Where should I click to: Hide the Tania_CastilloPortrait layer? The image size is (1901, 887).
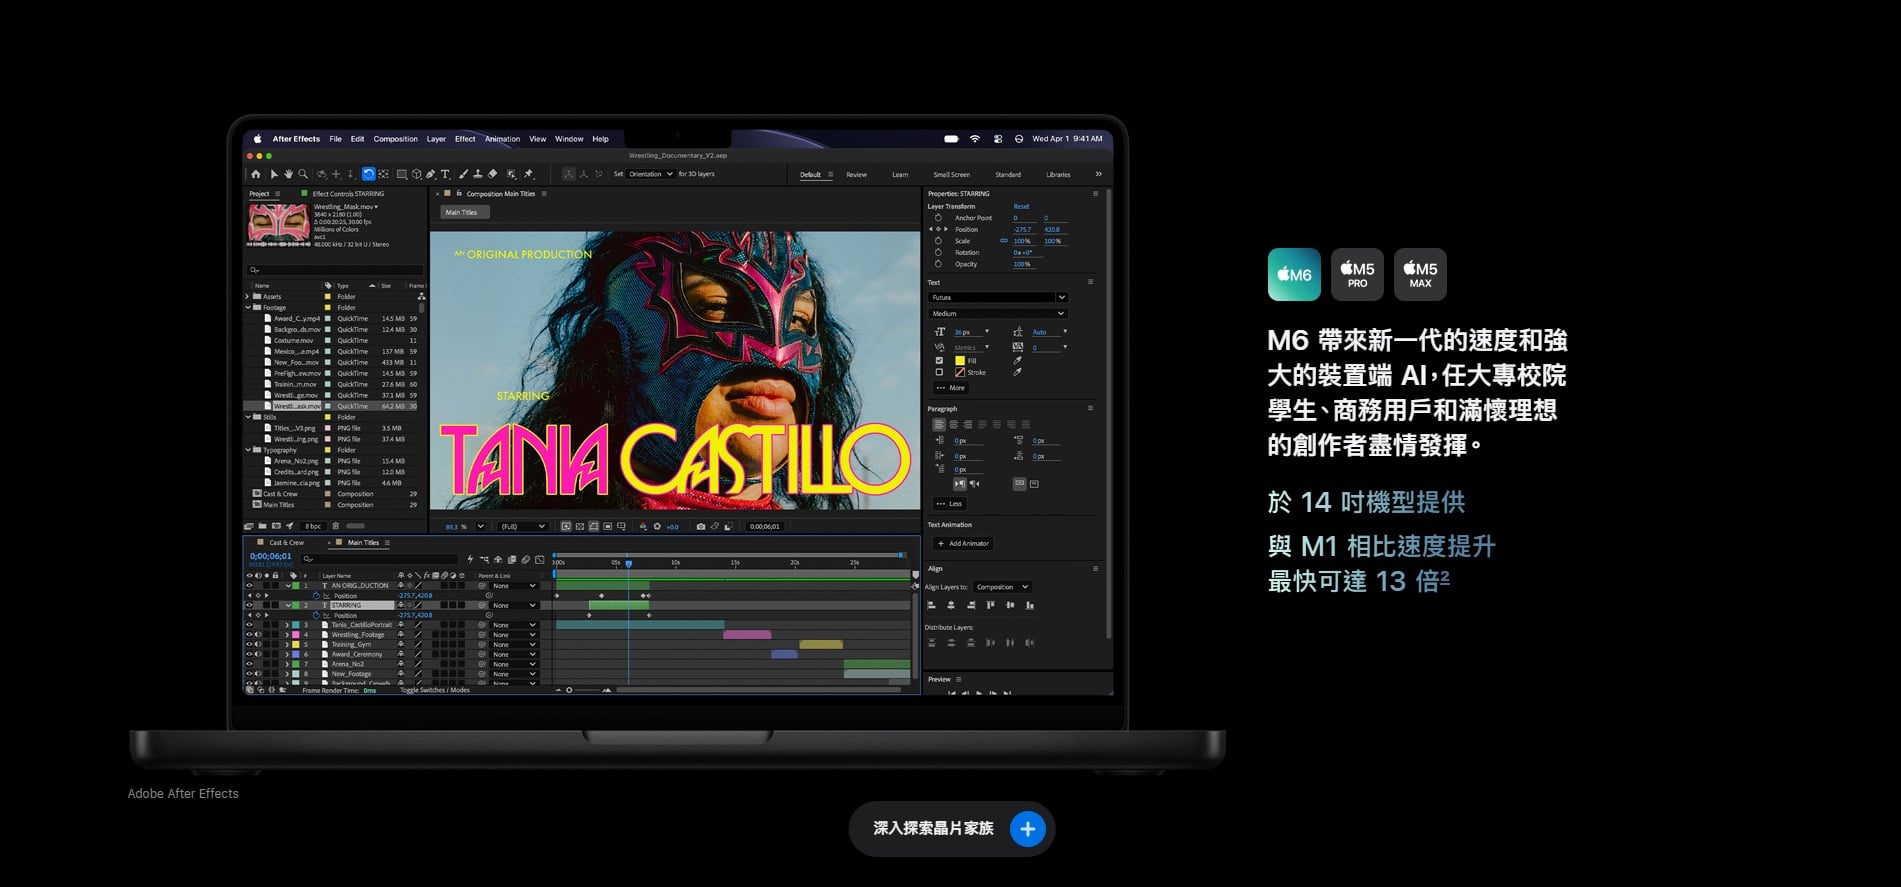pos(249,625)
